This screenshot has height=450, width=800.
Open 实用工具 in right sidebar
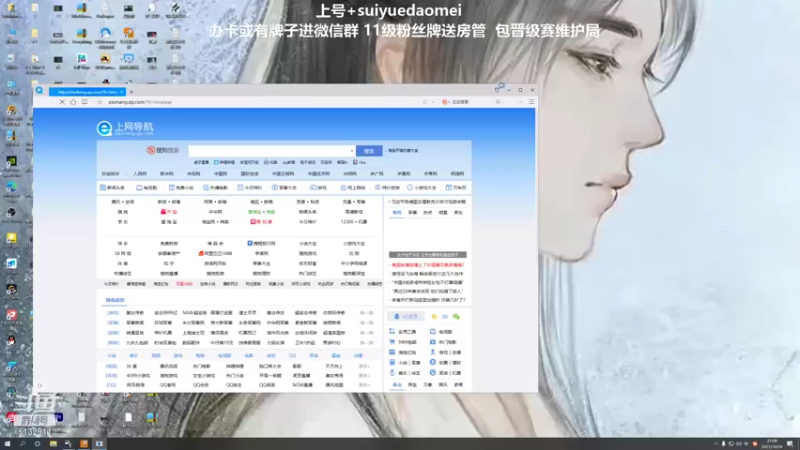(x=403, y=332)
